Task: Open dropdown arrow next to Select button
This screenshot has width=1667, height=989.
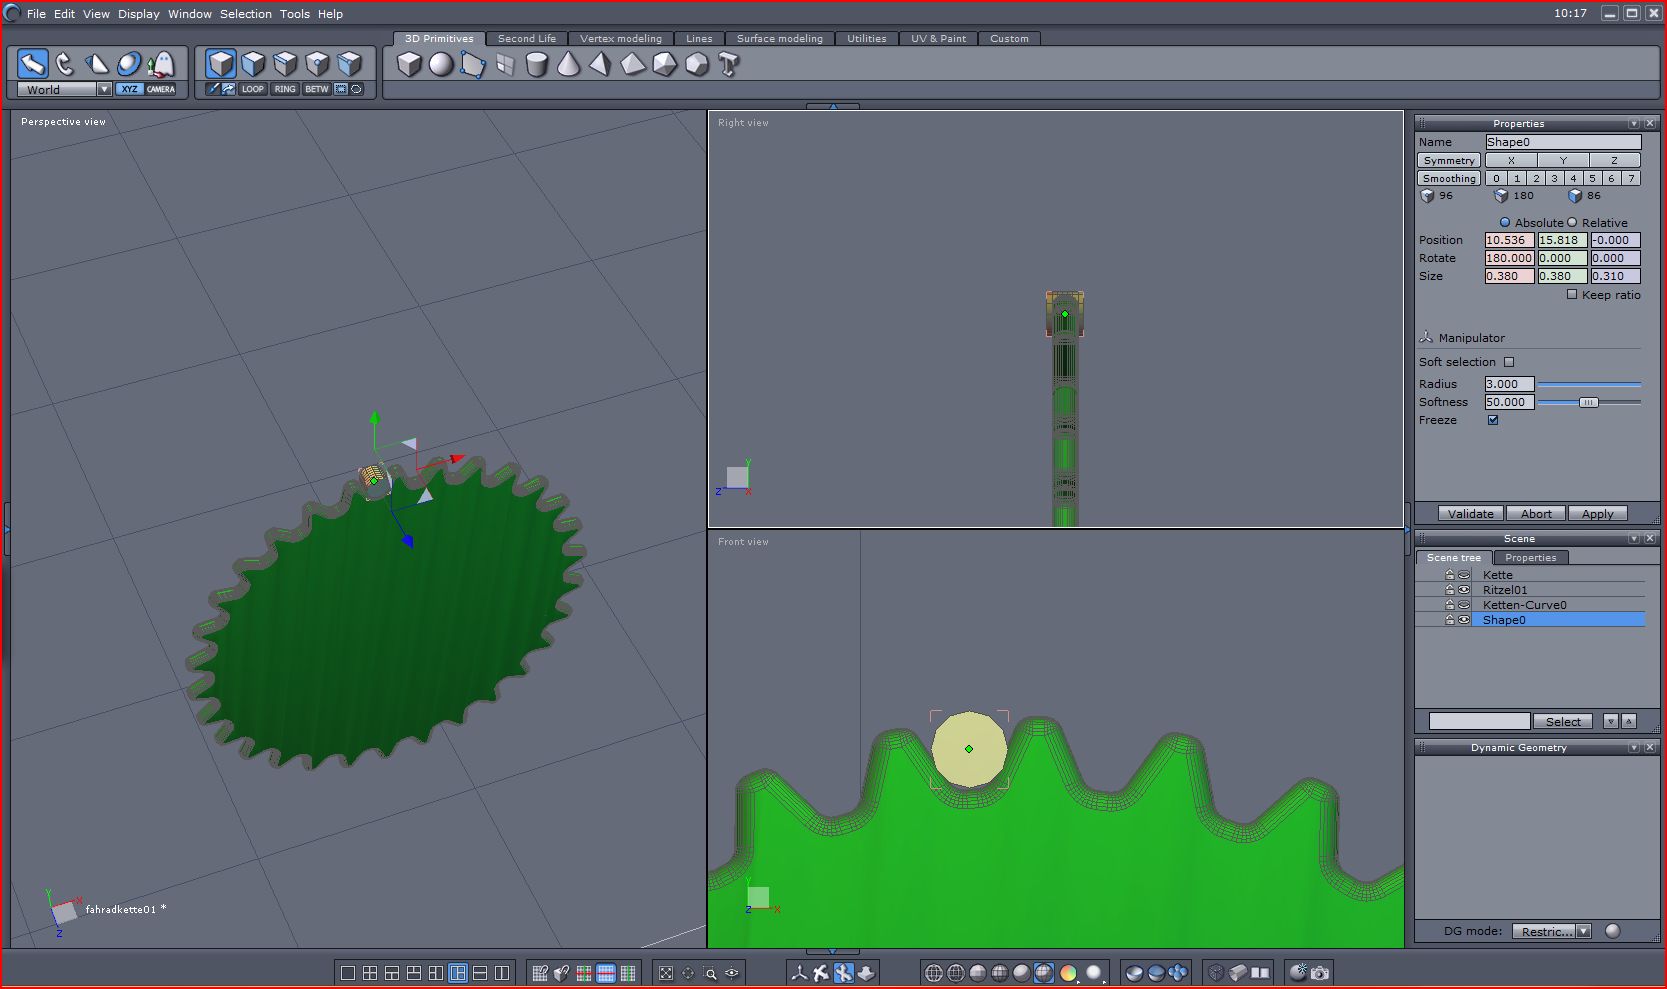Action: pos(1610,721)
